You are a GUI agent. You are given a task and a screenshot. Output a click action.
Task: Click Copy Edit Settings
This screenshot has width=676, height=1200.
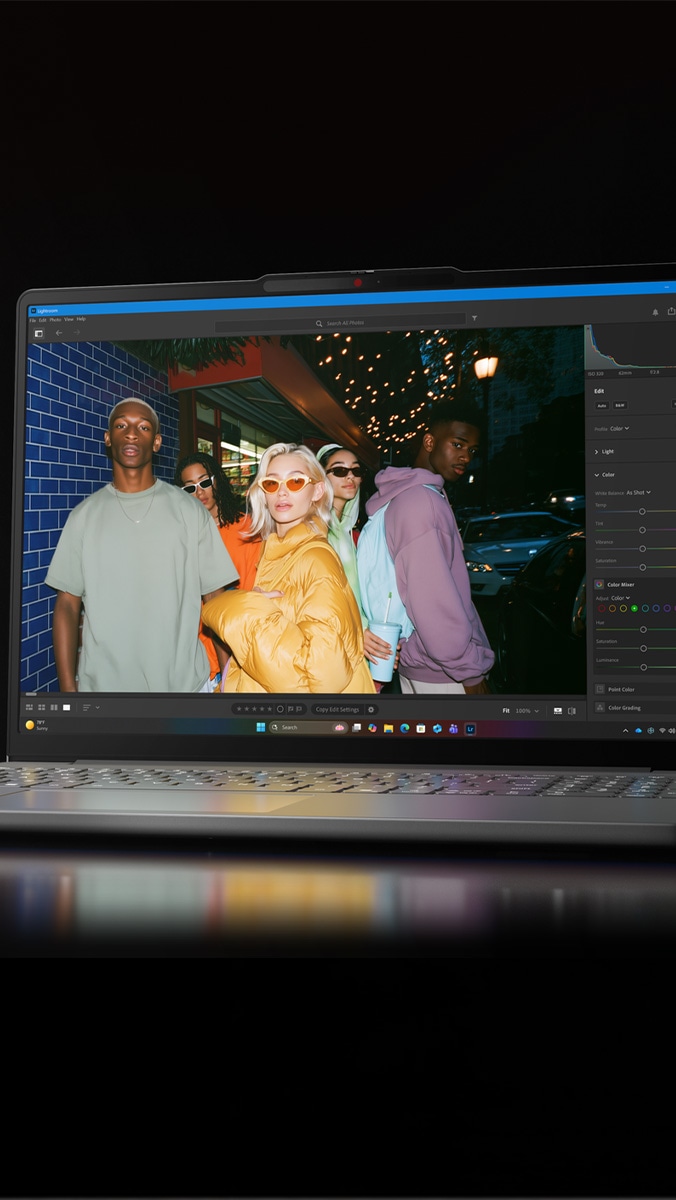tap(337, 710)
